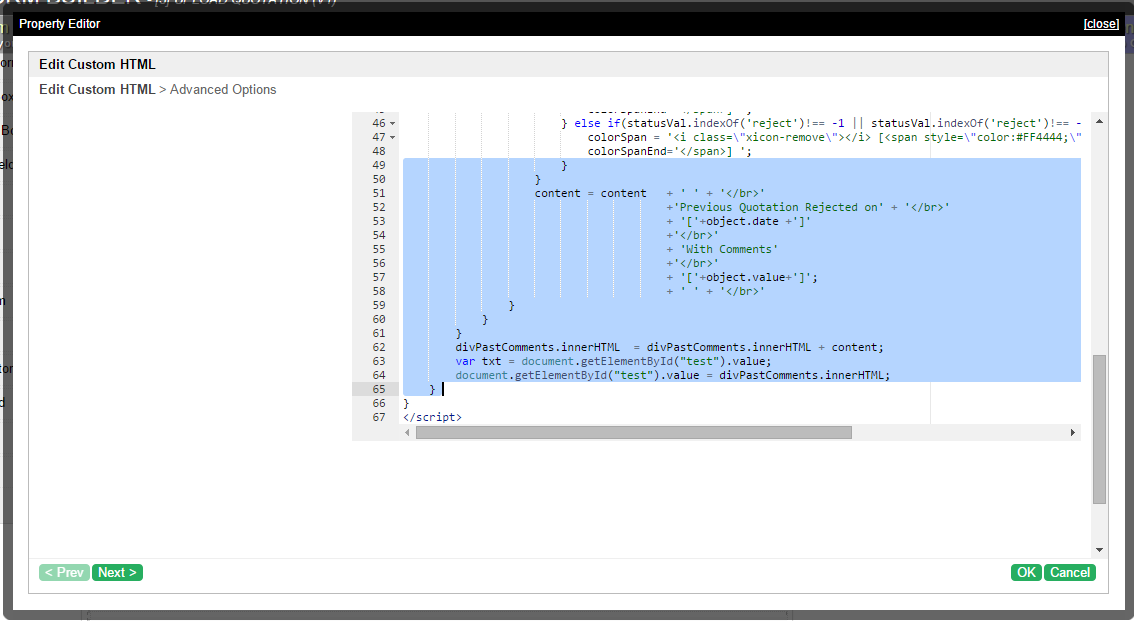
Task: Go back with the Prev button
Action: 64,573
